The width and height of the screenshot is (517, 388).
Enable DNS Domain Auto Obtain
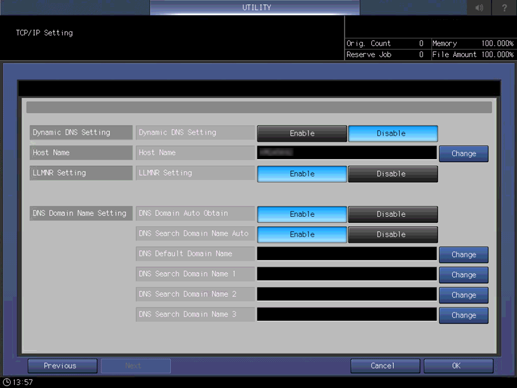[x=302, y=214]
